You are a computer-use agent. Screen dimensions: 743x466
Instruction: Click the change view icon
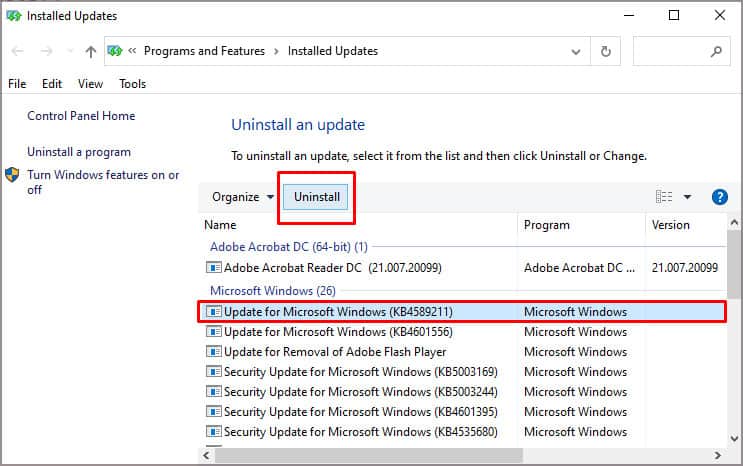click(x=664, y=196)
